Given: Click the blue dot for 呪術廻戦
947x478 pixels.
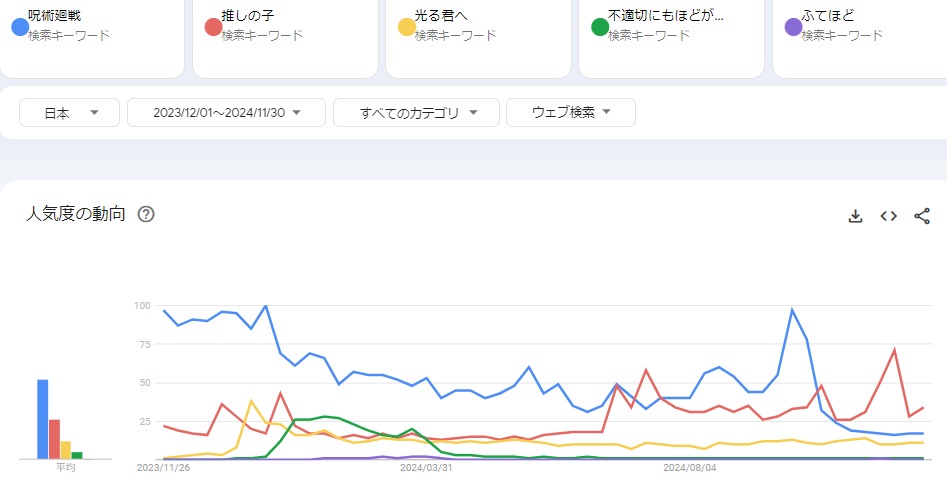Looking at the screenshot, I should [19, 26].
